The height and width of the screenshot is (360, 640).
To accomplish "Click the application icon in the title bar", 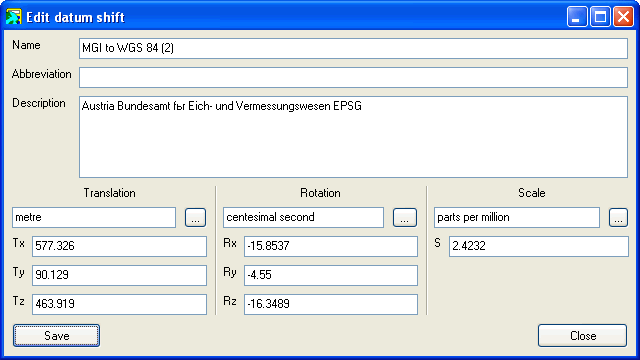I will [x=13, y=17].
